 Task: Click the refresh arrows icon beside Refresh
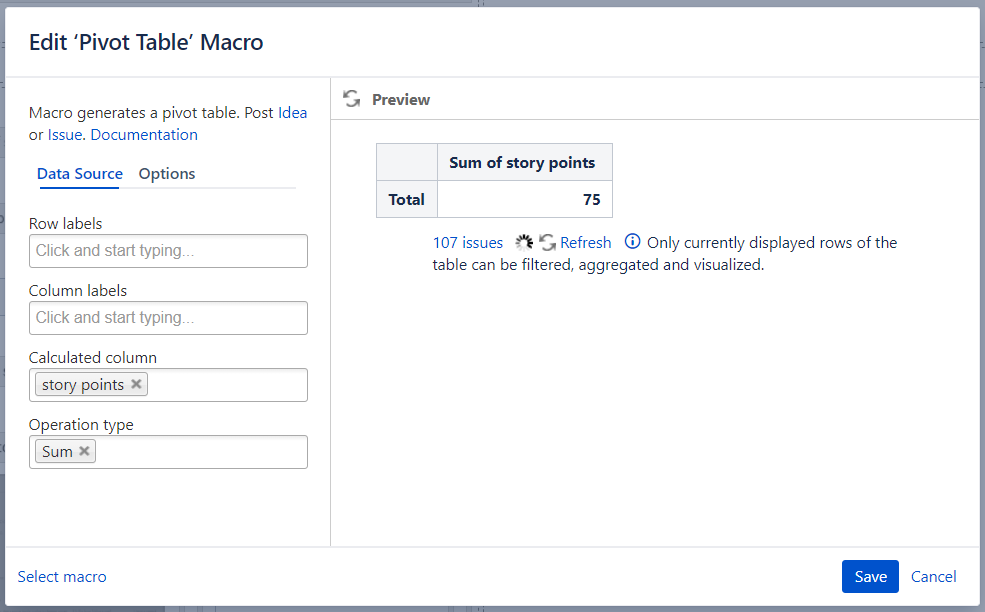(x=547, y=242)
